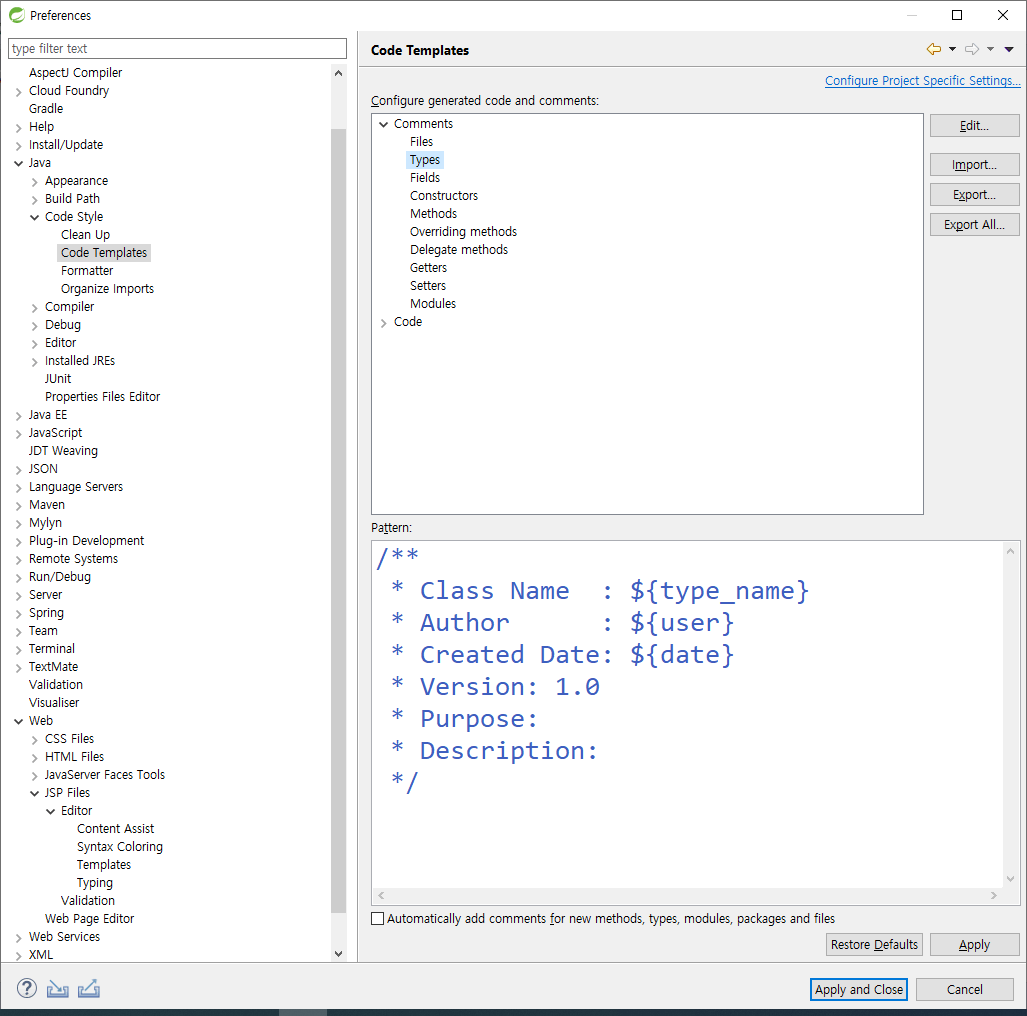Select the JUnit preferences page

(x=58, y=379)
